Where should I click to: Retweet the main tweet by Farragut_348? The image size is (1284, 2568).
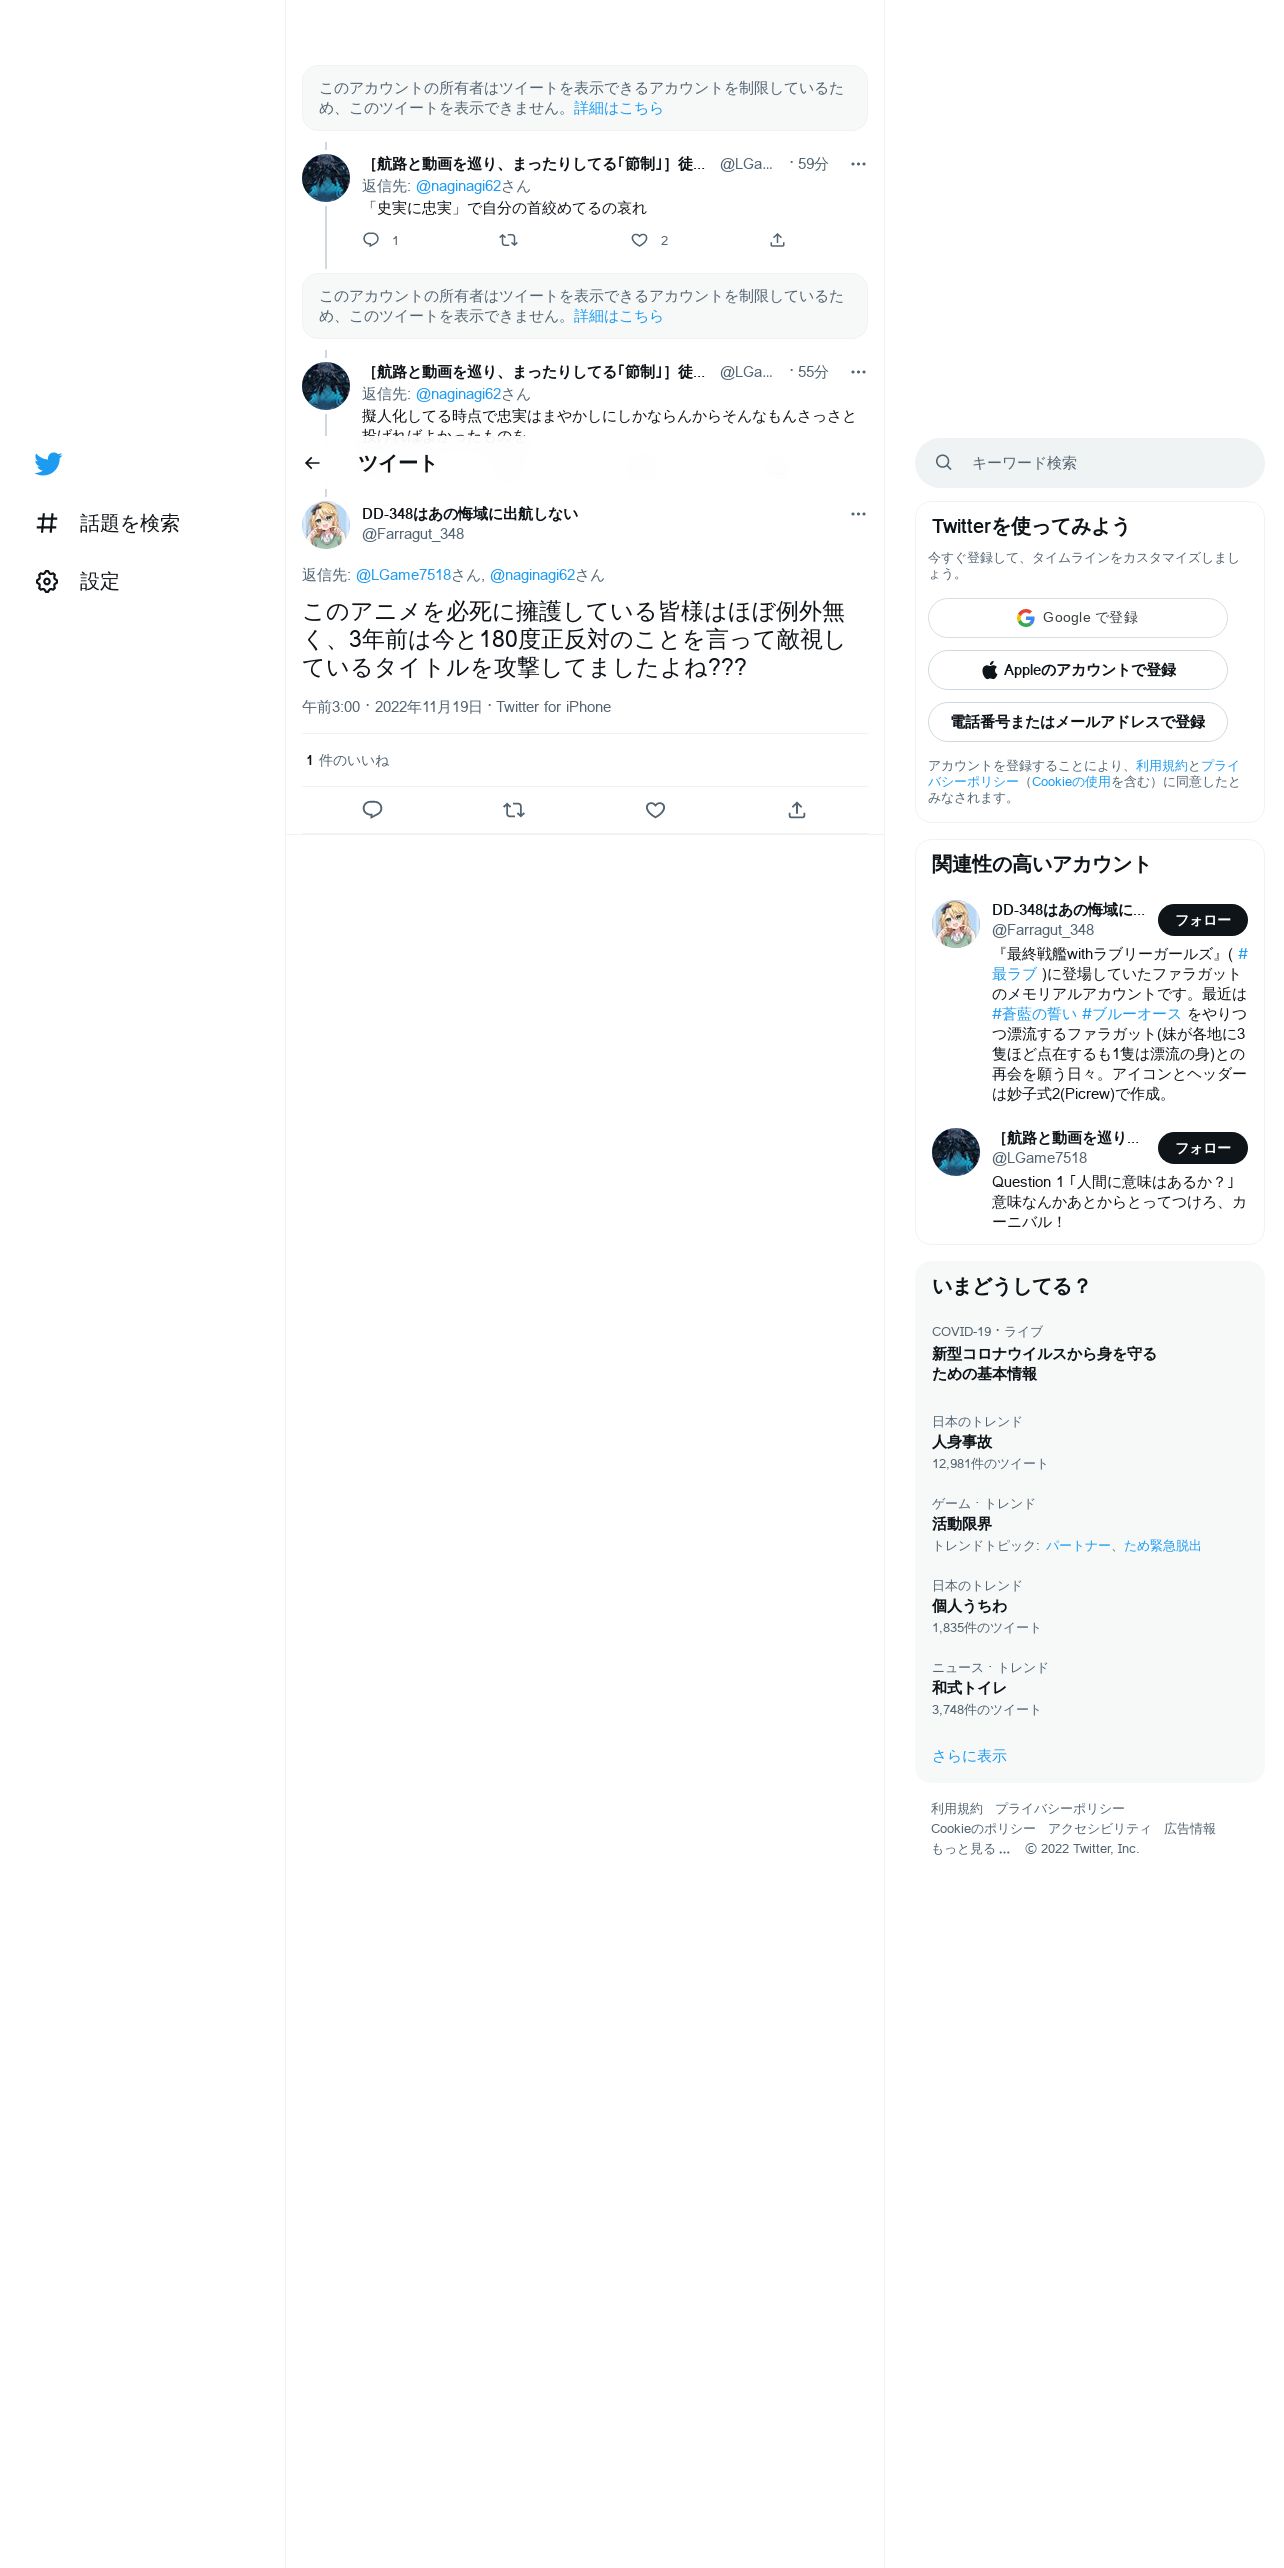click(514, 810)
